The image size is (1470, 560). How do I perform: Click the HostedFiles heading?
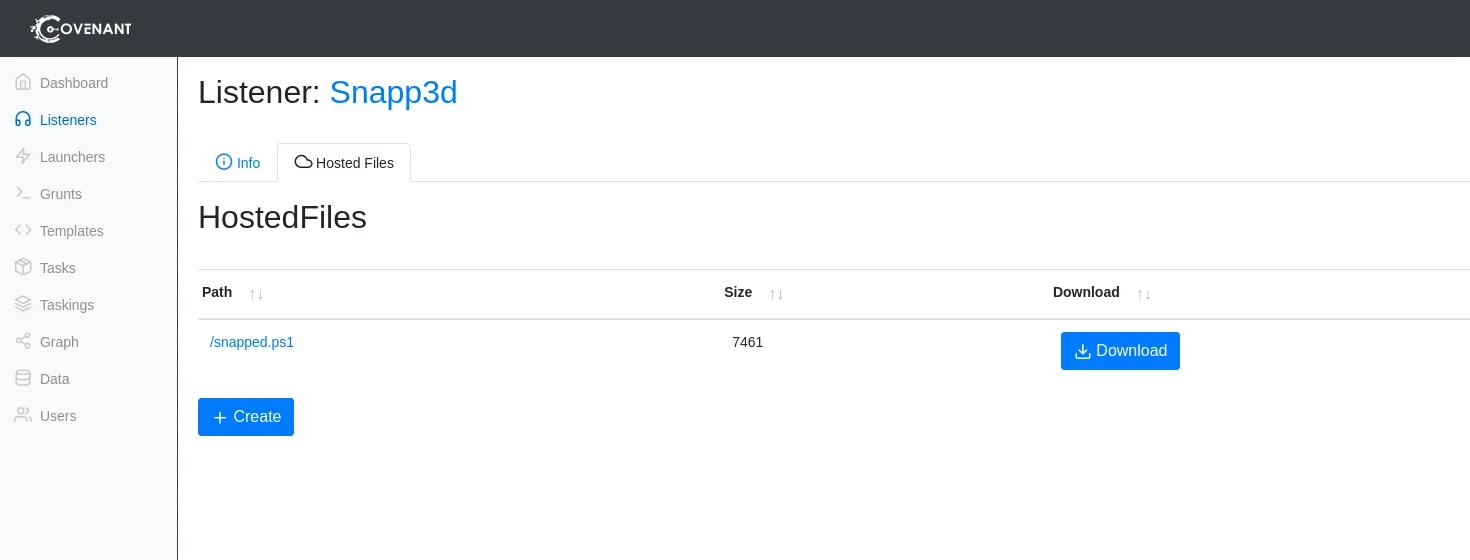pos(282,217)
